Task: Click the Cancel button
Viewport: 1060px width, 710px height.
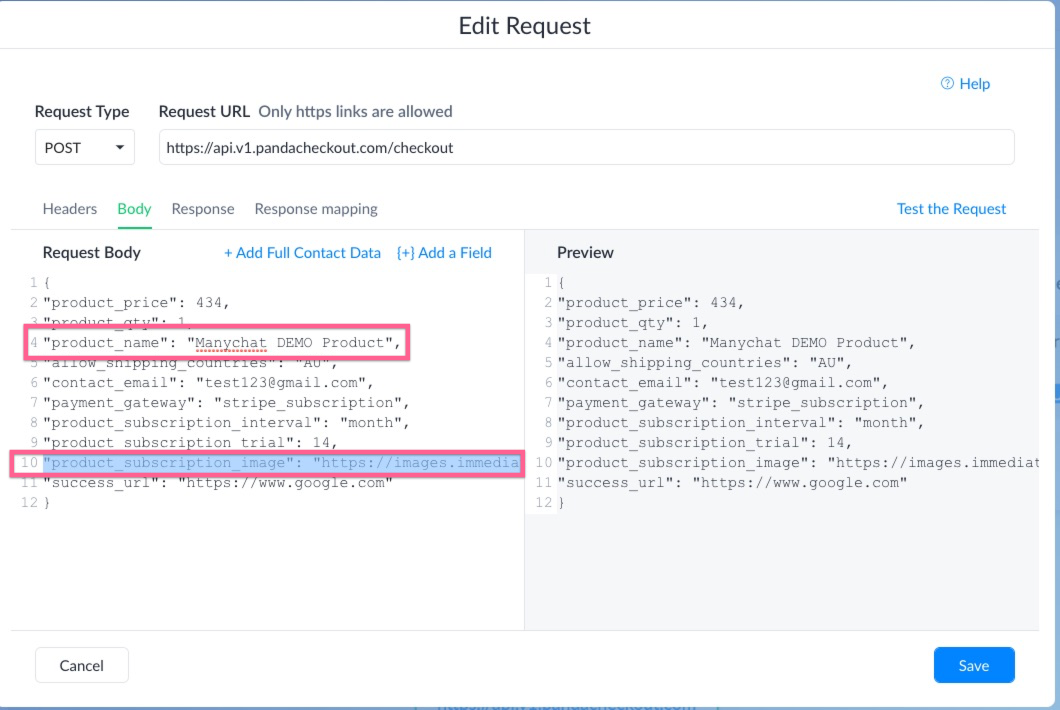Action: (82, 665)
